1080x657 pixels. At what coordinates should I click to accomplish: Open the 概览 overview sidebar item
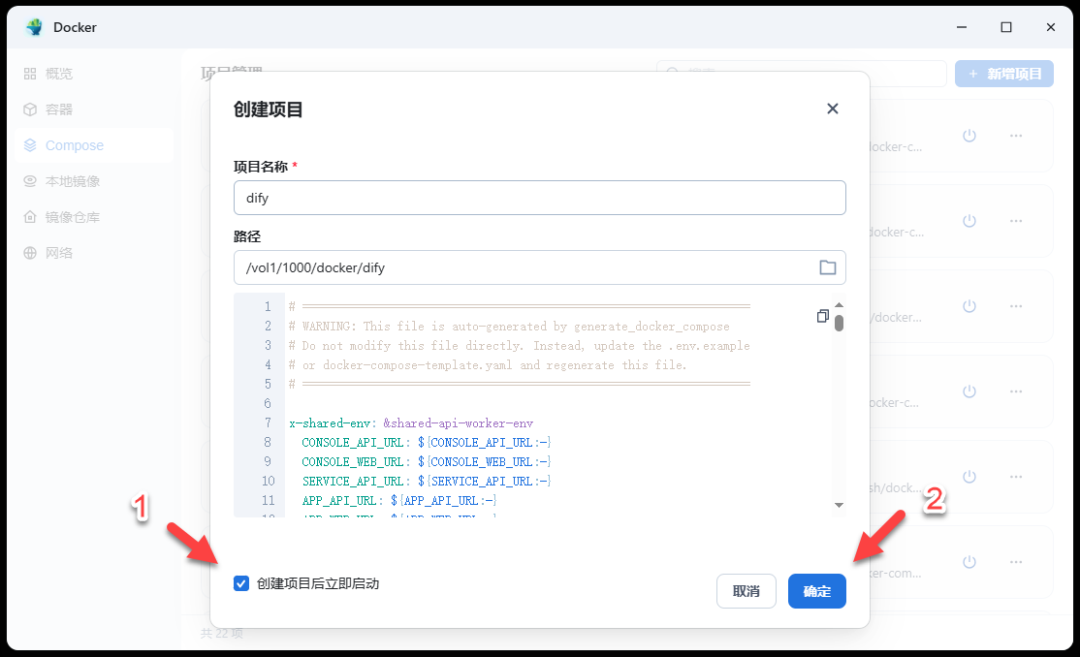(x=93, y=74)
